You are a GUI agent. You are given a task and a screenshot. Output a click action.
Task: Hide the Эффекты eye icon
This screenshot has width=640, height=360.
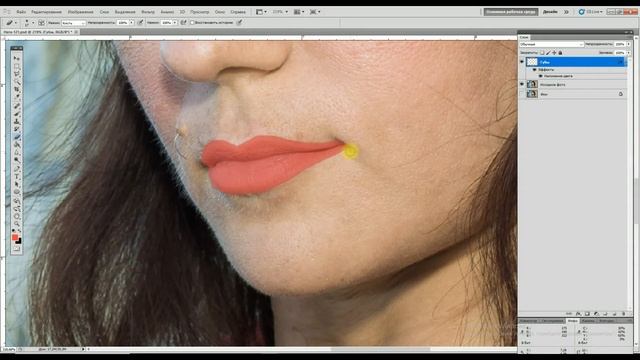pyautogui.click(x=534, y=70)
